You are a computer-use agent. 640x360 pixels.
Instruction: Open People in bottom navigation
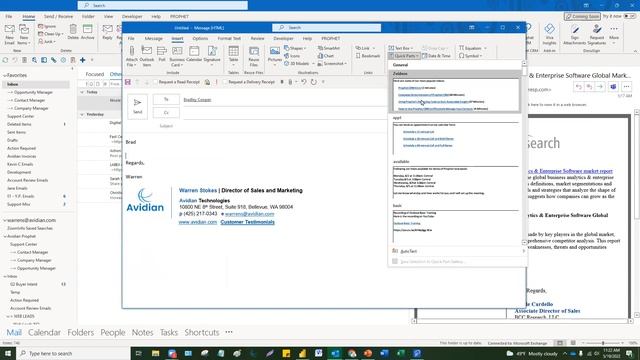113,332
